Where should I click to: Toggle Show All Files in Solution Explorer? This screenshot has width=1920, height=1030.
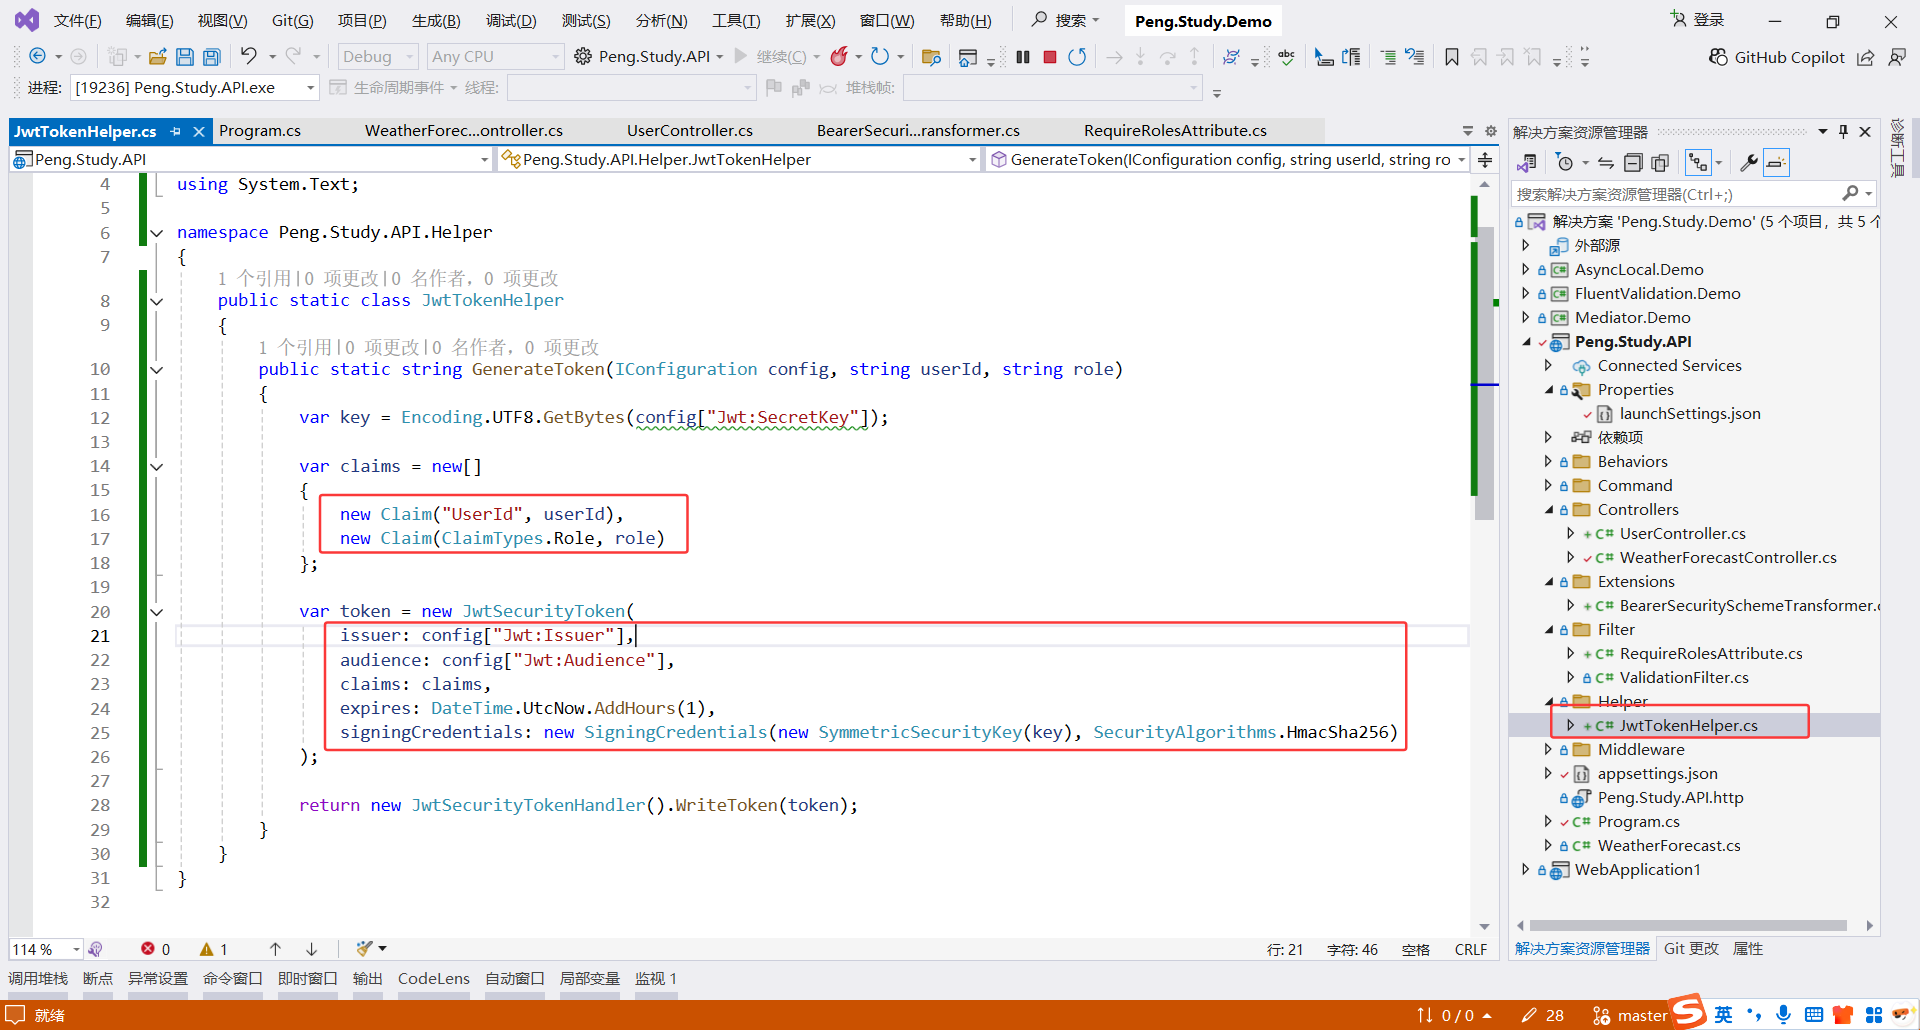pyautogui.click(x=1660, y=163)
